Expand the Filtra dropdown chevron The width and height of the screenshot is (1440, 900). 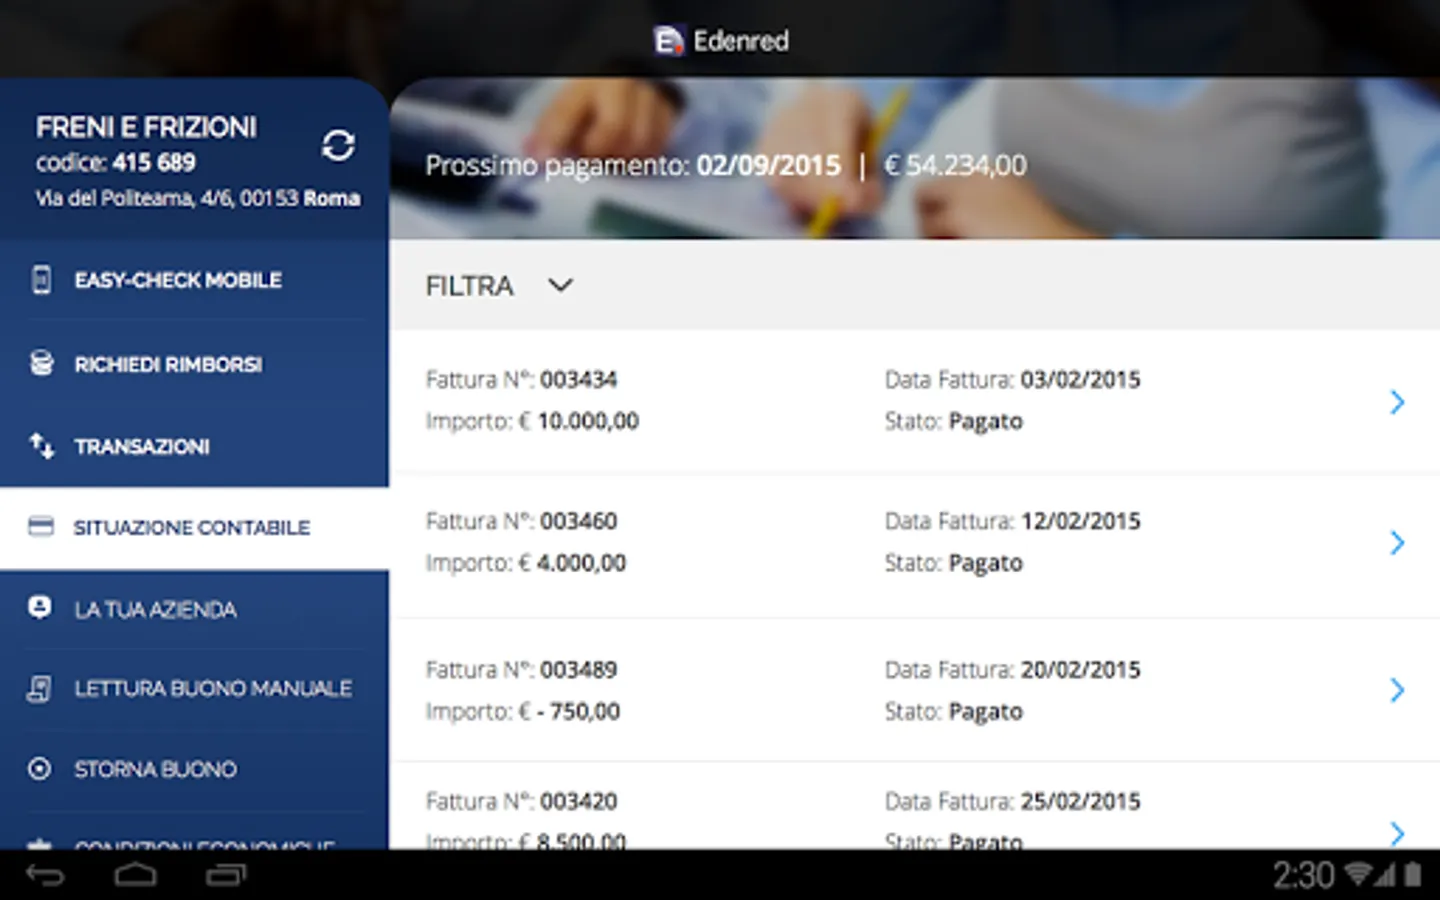pyautogui.click(x=561, y=285)
